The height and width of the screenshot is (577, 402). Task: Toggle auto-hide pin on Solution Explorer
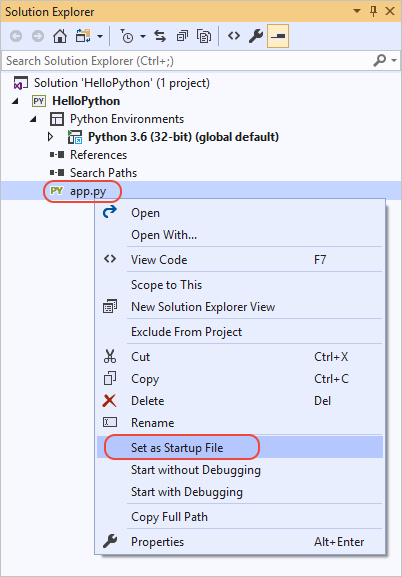(x=373, y=12)
